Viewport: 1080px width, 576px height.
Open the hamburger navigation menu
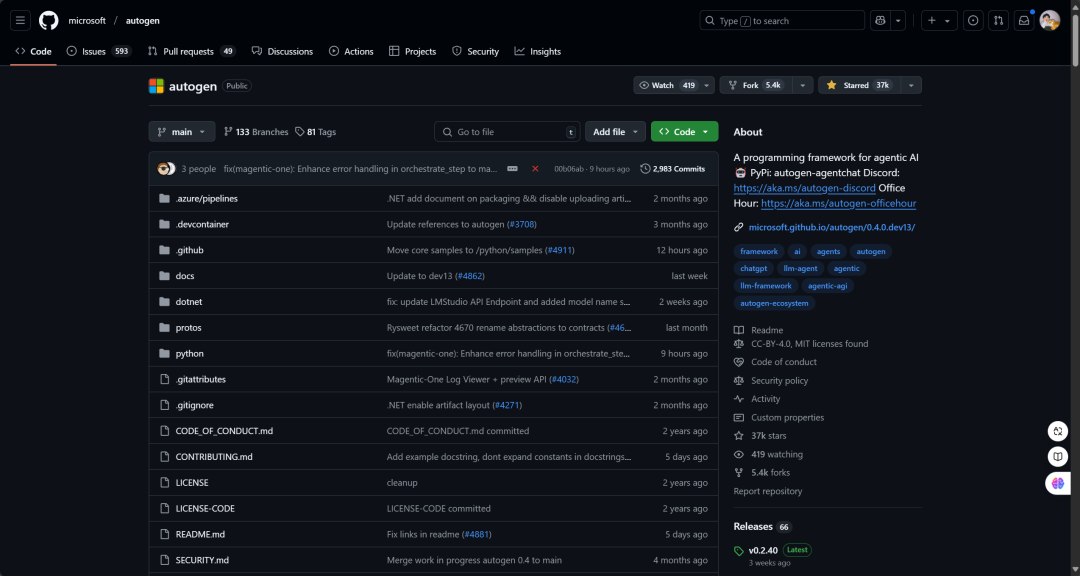pos(20,21)
